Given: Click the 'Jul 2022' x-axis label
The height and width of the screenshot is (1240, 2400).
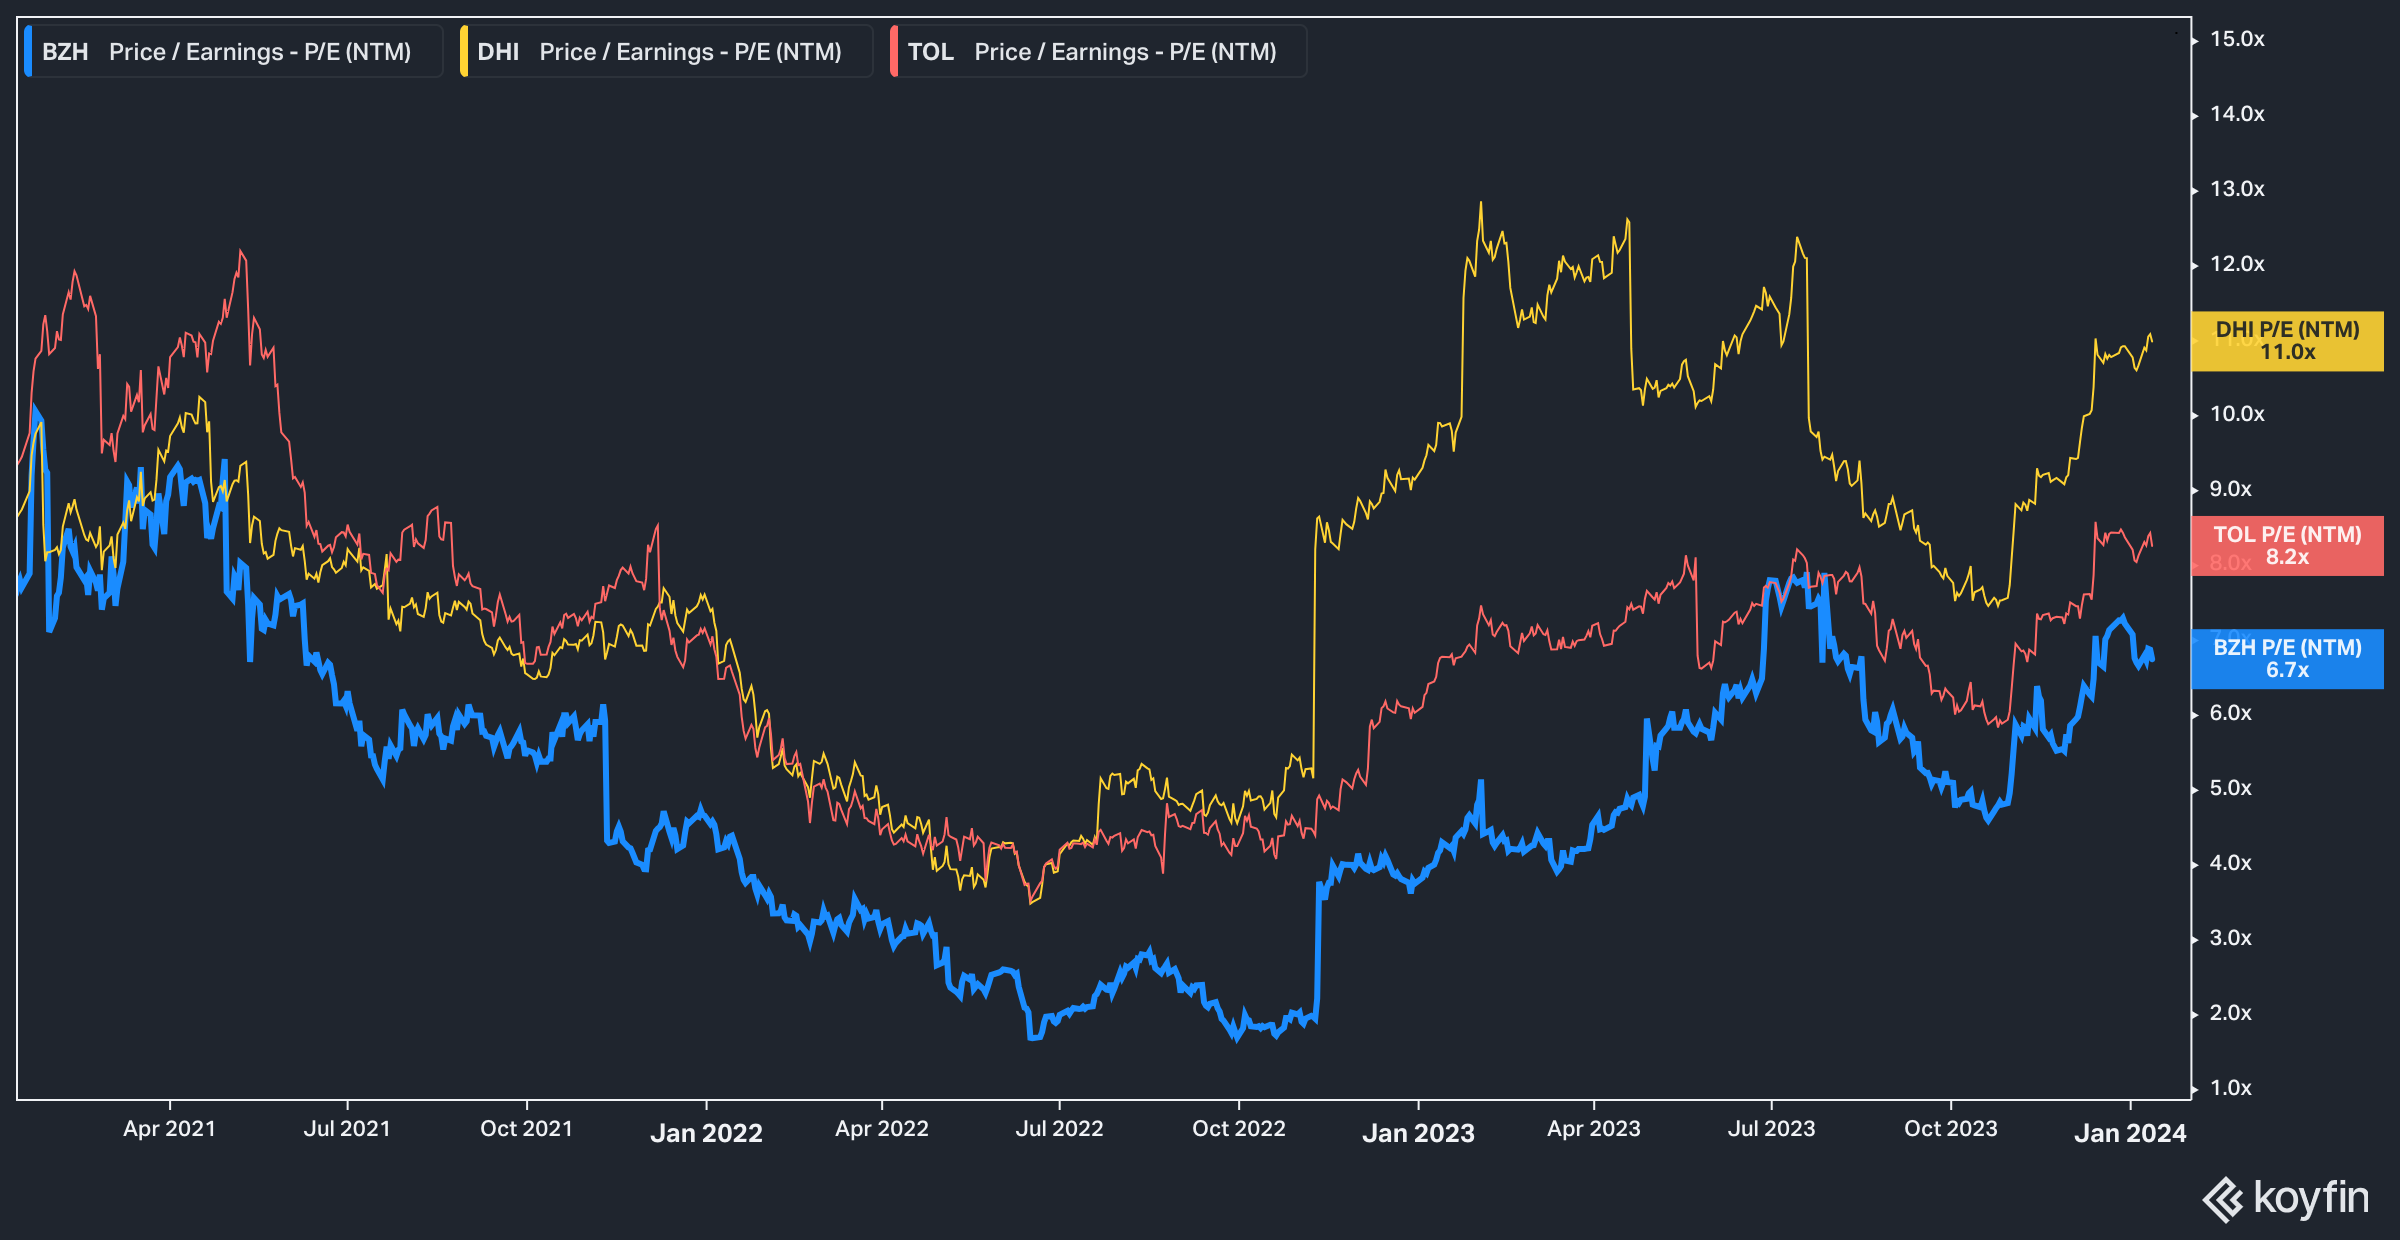Looking at the screenshot, I should [1059, 1129].
